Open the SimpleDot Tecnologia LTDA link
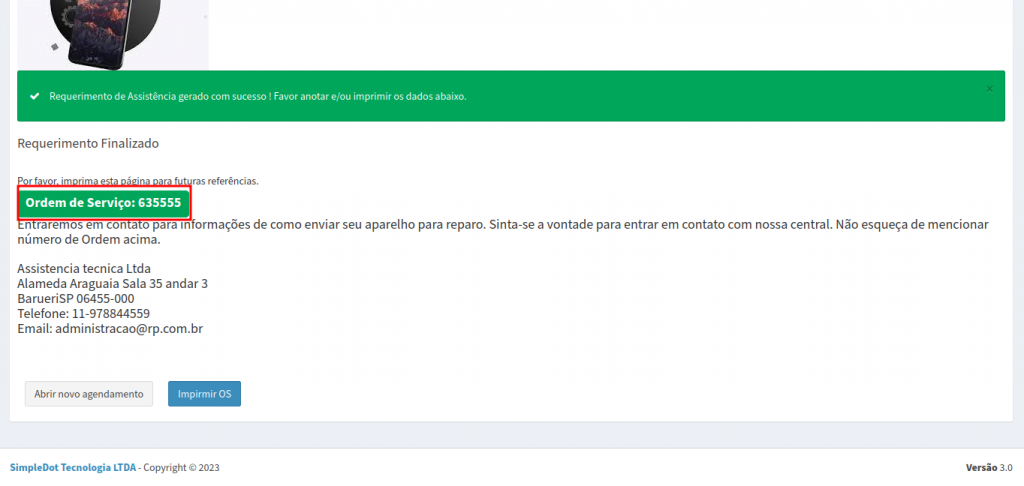 pyautogui.click(x=72, y=468)
